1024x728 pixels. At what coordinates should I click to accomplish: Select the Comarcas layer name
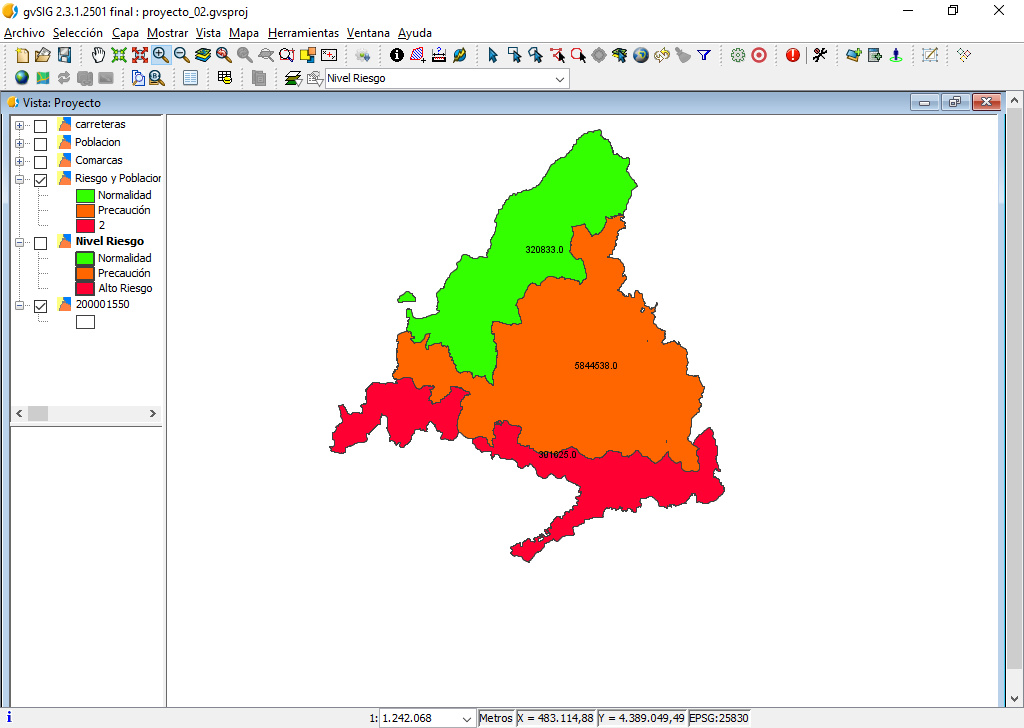point(99,160)
